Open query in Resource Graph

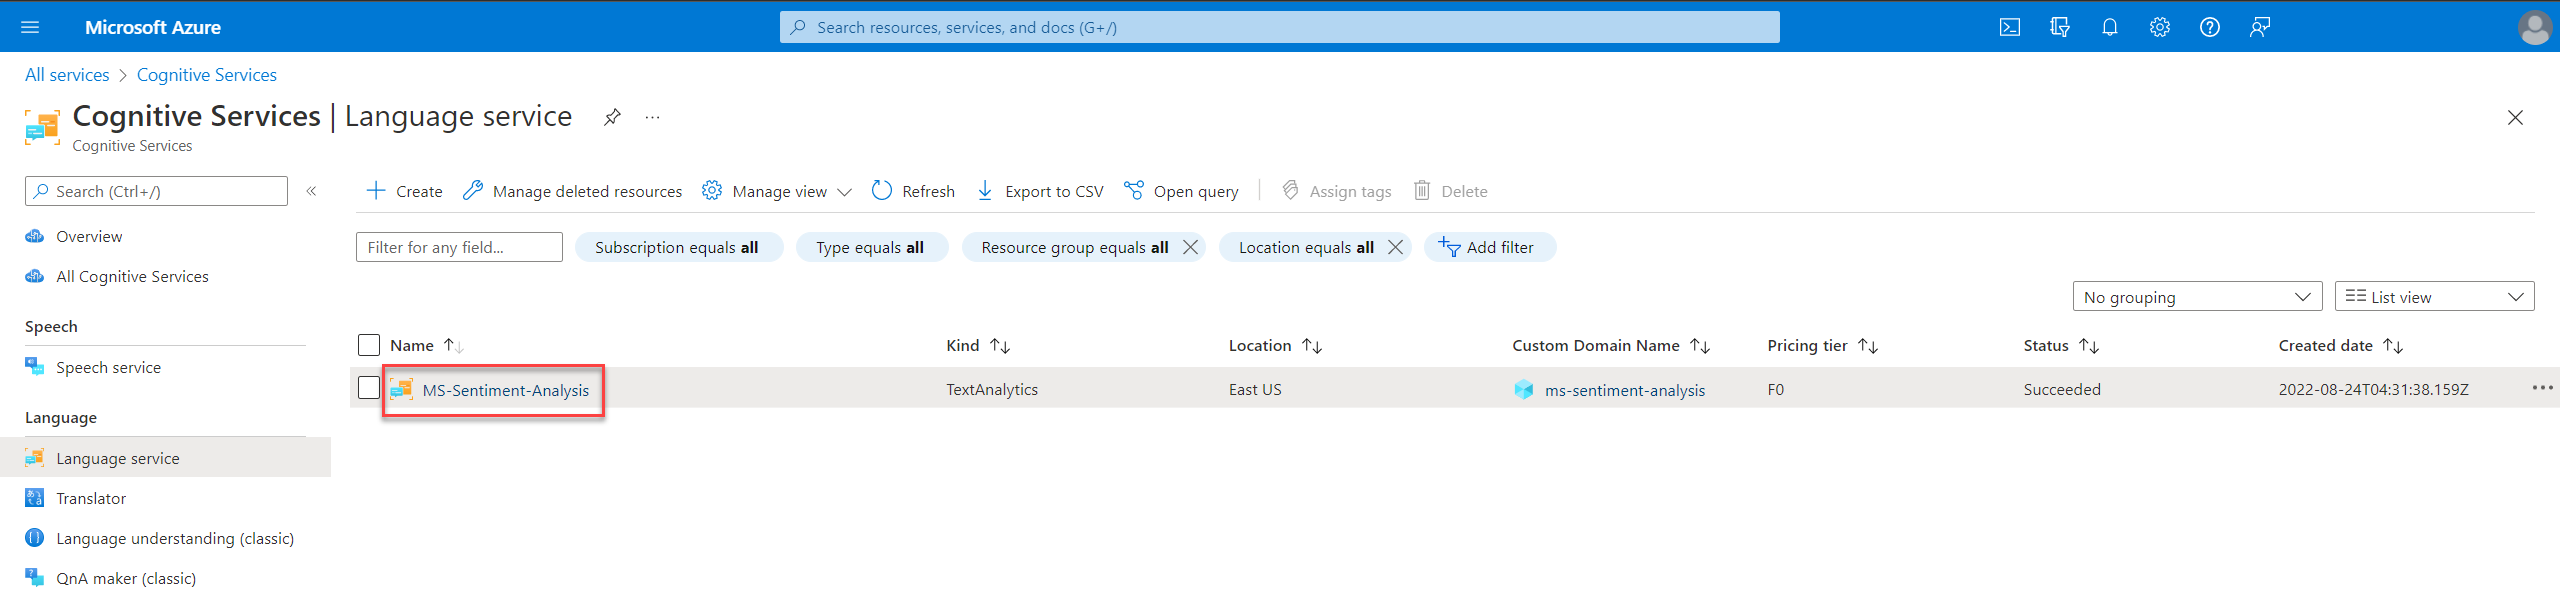1181,191
